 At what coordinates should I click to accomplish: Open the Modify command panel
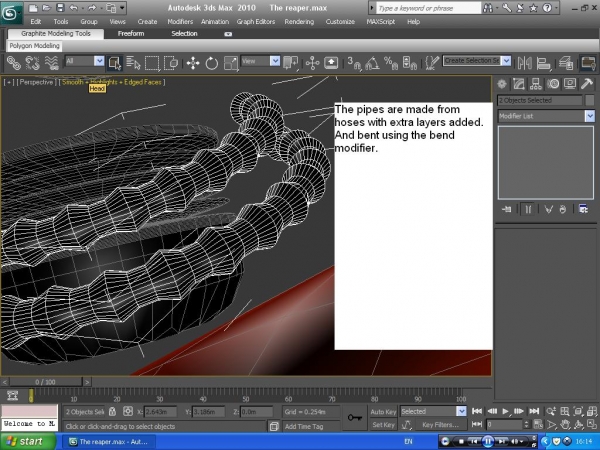(x=518, y=84)
